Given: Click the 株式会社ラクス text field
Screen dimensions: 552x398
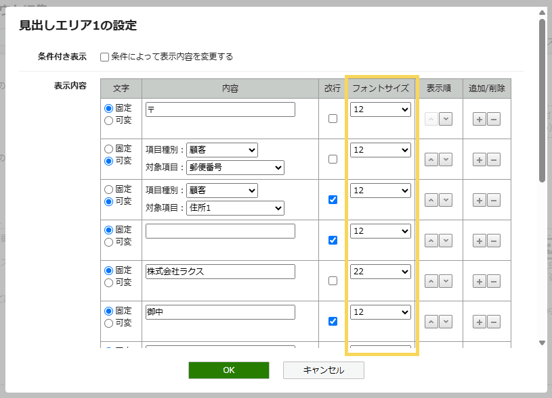Looking at the screenshot, I should pos(220,271).
